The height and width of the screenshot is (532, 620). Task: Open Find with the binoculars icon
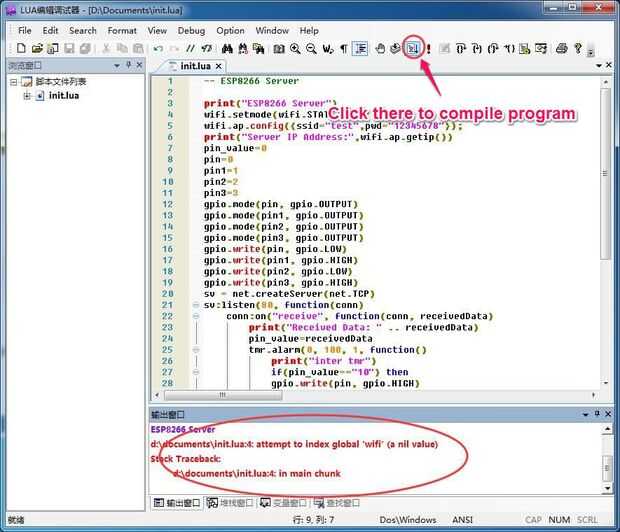point(227,49)
